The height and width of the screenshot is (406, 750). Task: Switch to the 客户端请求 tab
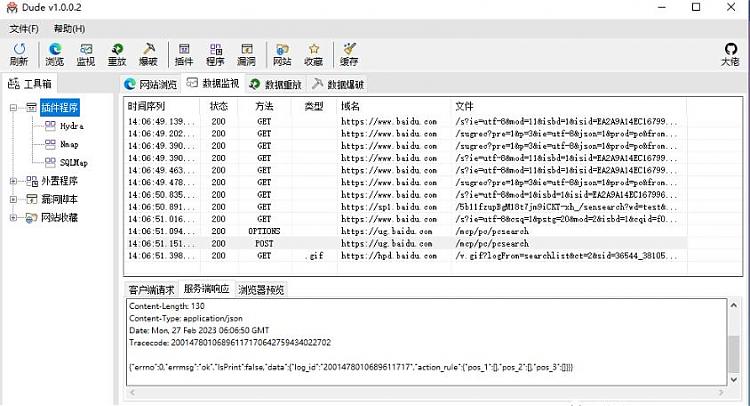pyautogui.click(x=152, y=290)
